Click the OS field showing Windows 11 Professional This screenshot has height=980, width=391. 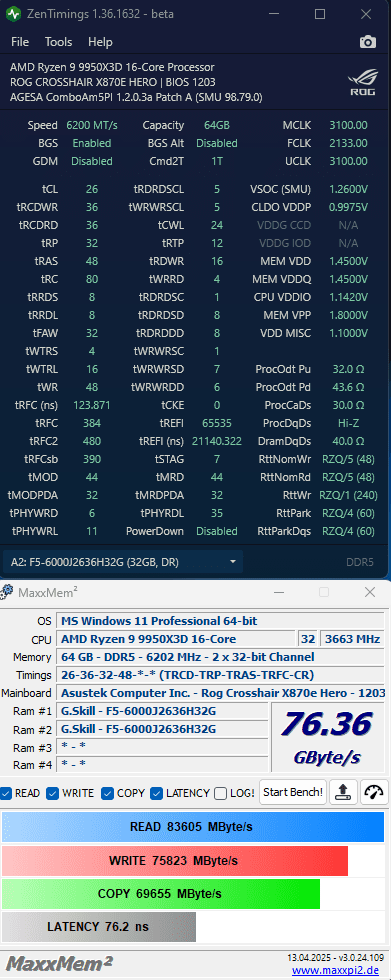(x=220, y=621)
